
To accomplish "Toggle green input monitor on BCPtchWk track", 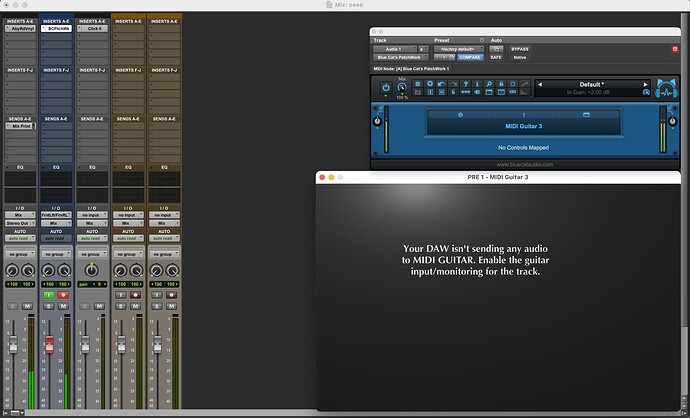I will 49,295.
